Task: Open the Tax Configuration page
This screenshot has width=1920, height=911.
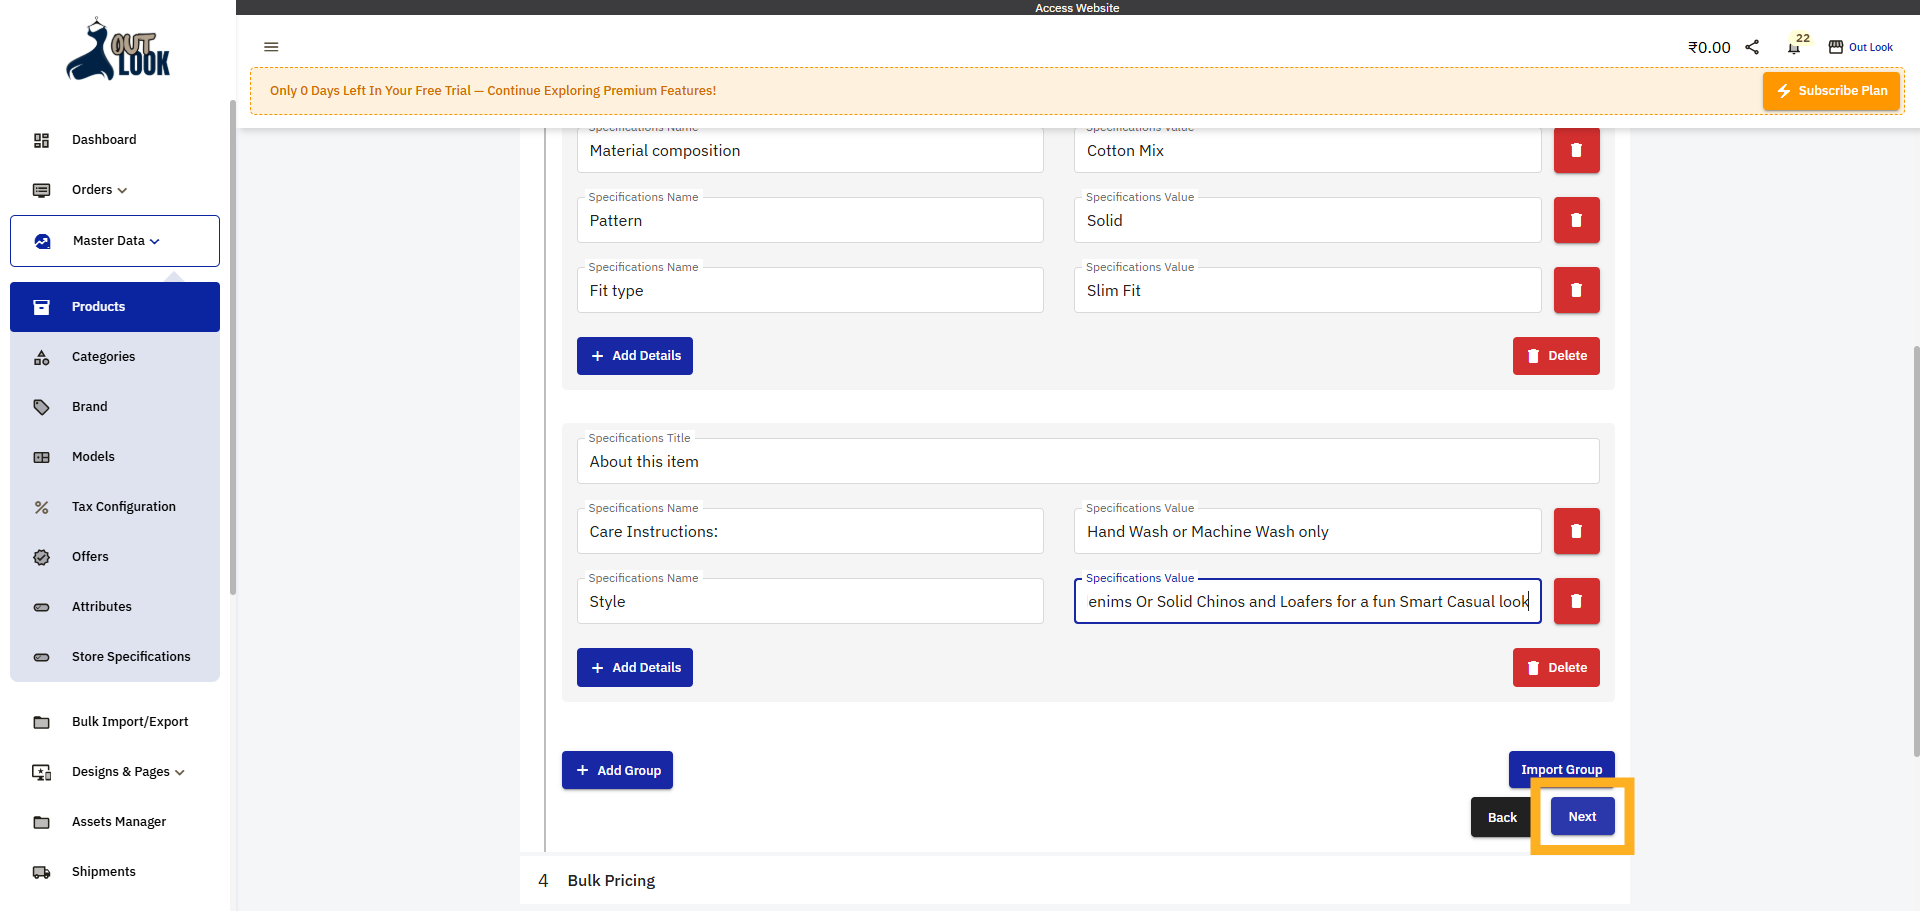Action: point(123,507)
